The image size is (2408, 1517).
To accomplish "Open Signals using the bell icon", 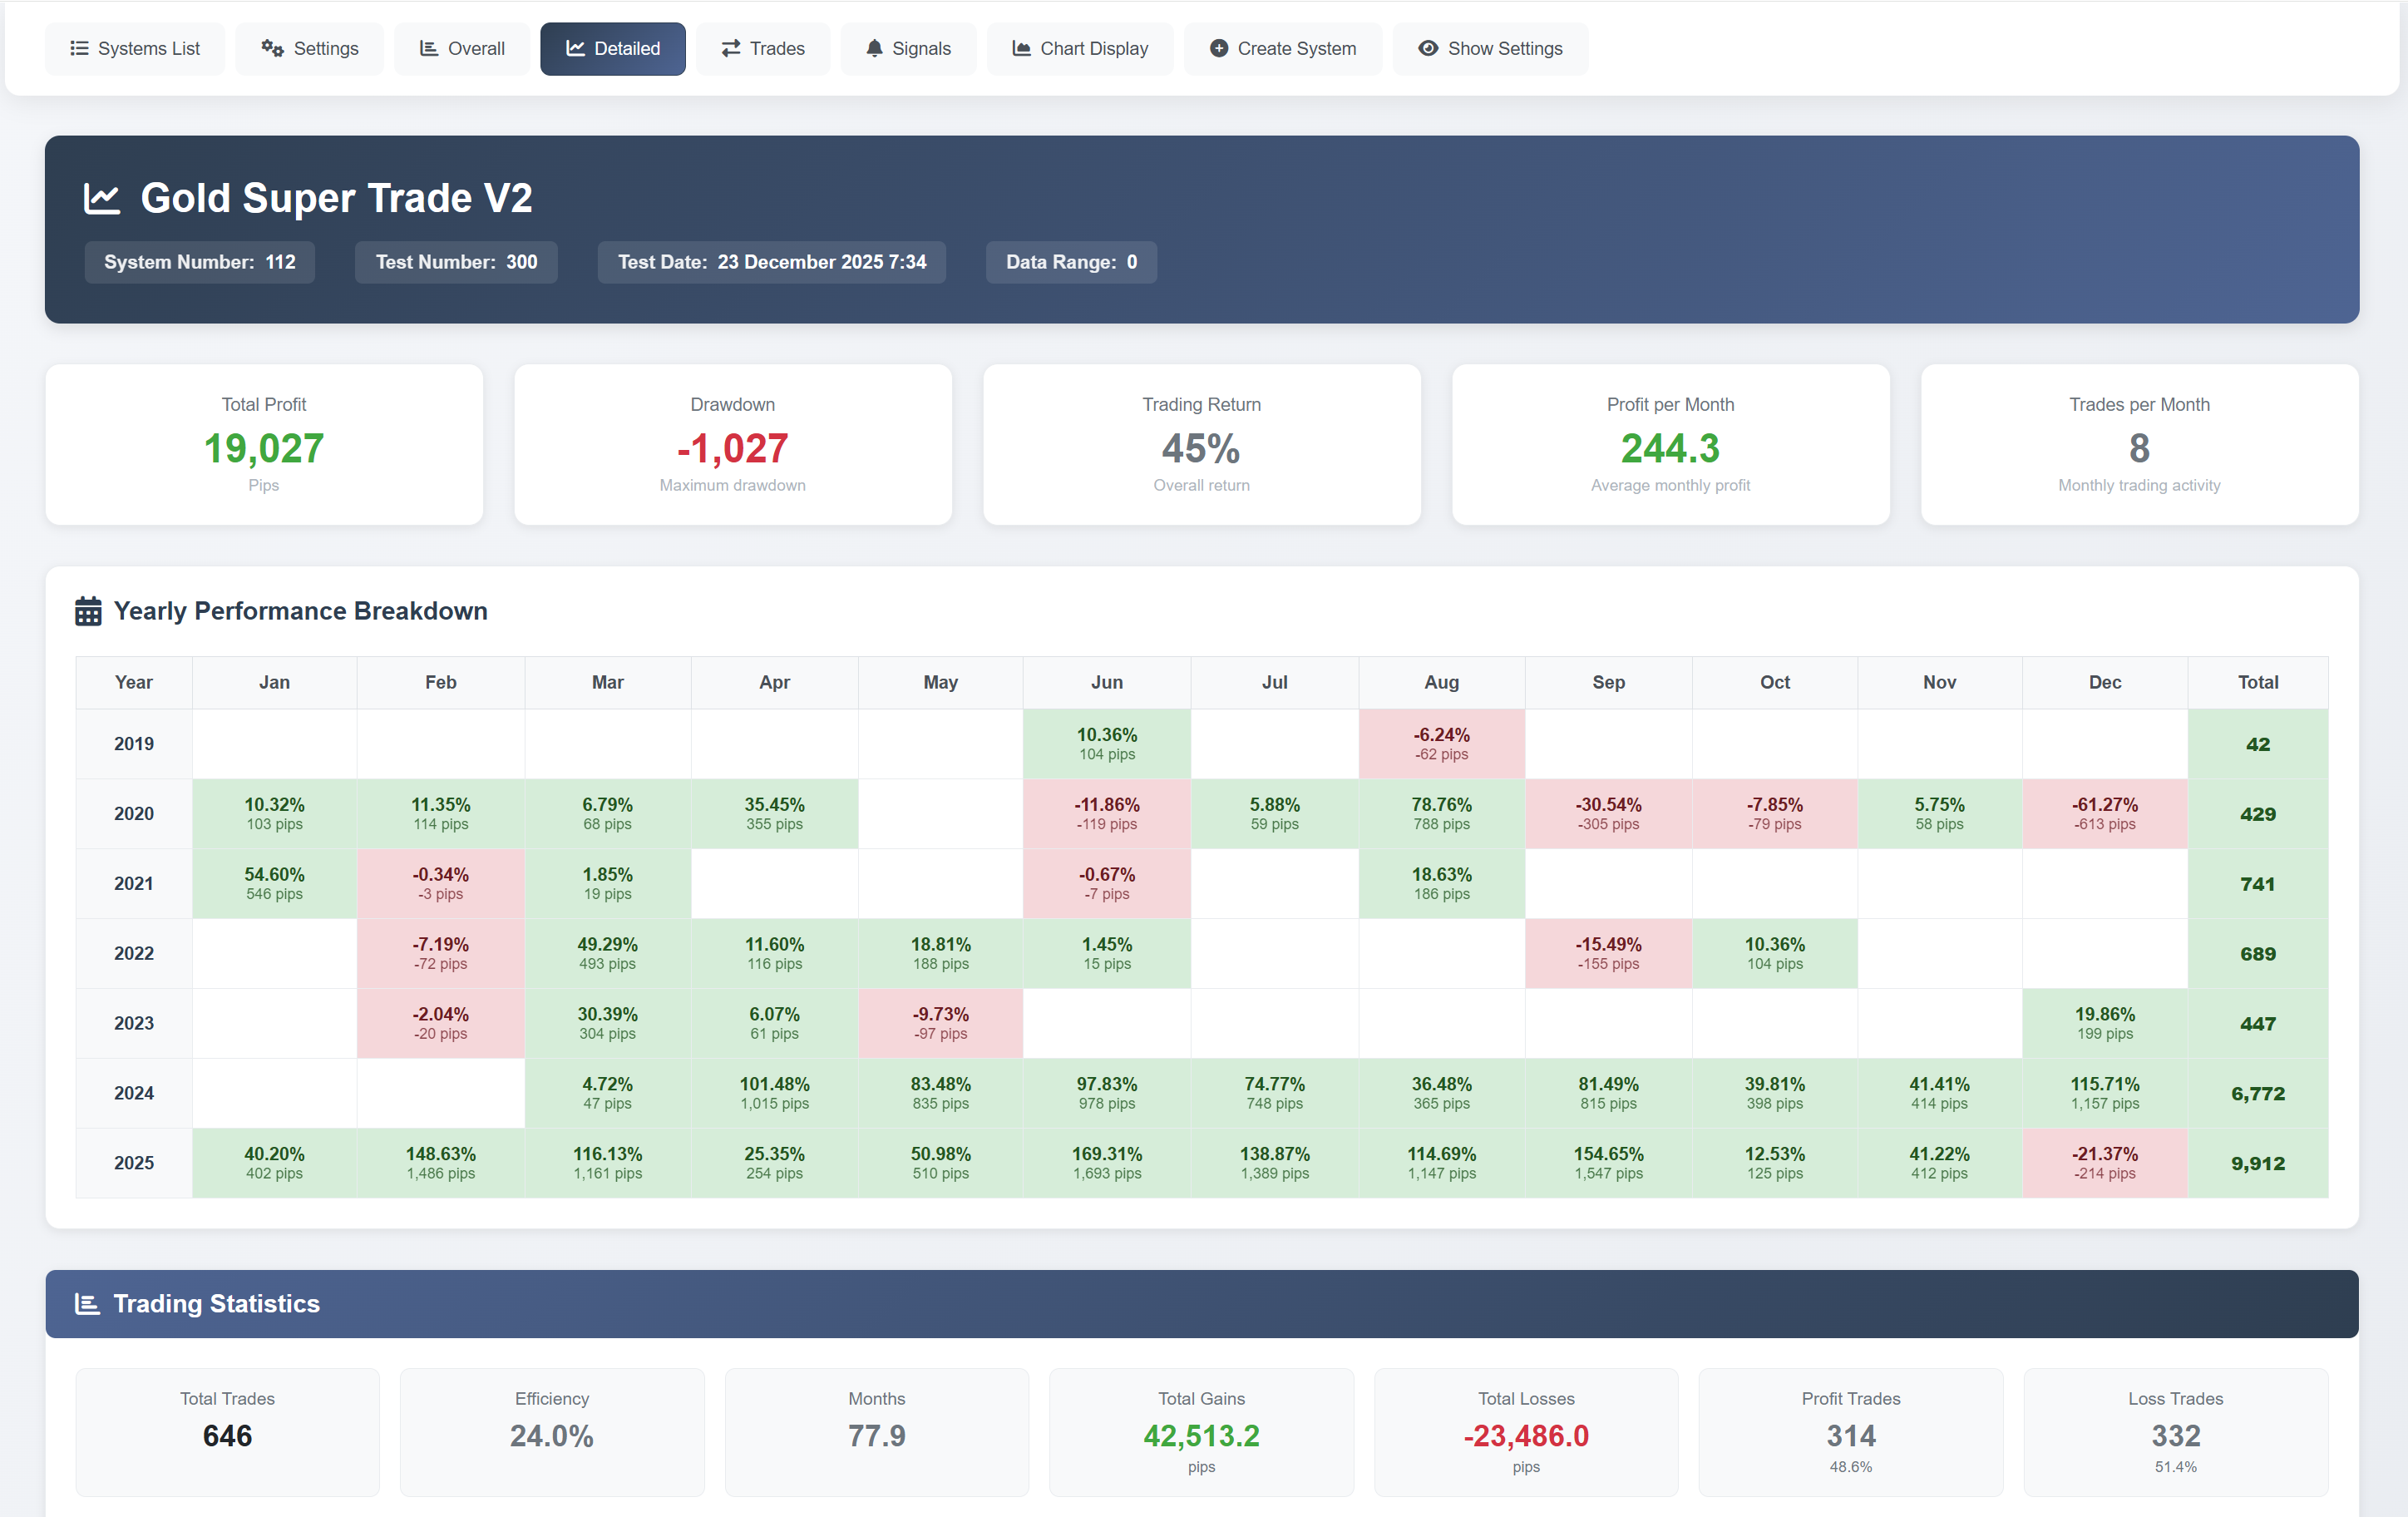I will tap(874, 48).
